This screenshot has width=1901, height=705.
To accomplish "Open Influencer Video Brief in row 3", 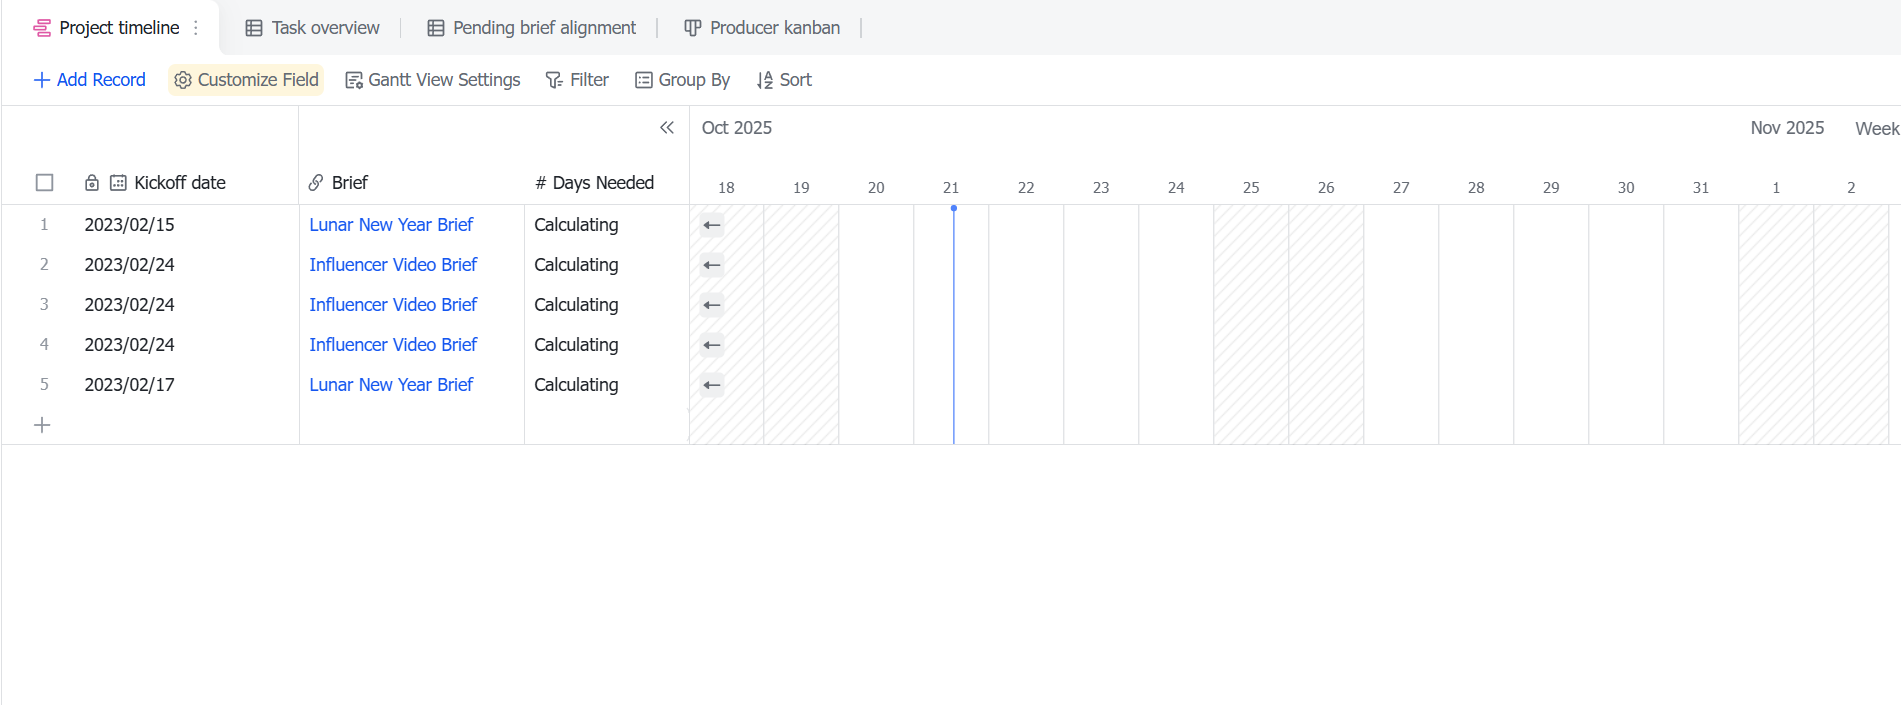I will [393, 305].
